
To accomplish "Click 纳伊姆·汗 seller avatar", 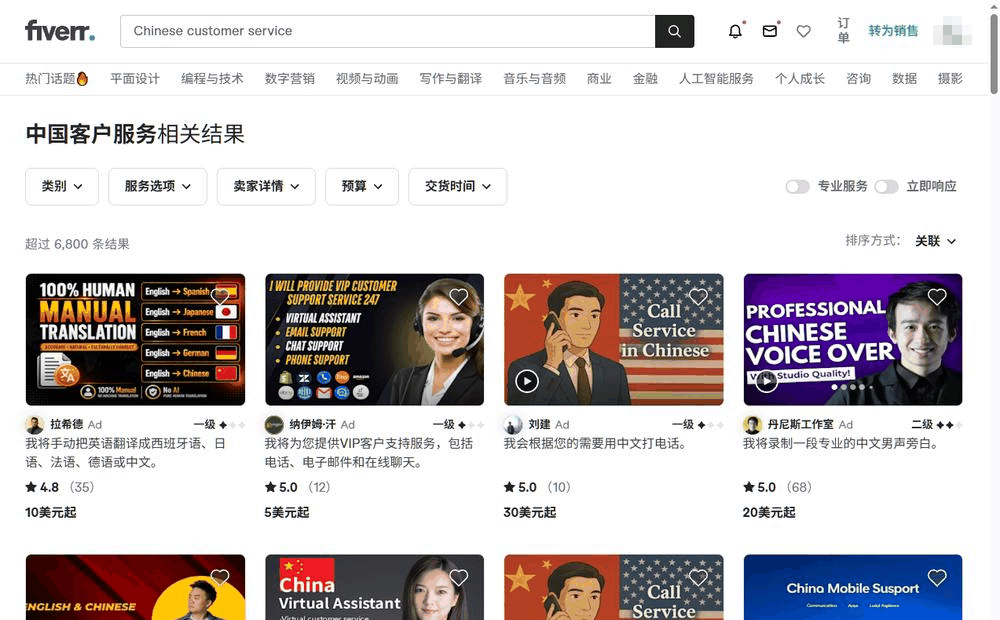I will point(274,424).
